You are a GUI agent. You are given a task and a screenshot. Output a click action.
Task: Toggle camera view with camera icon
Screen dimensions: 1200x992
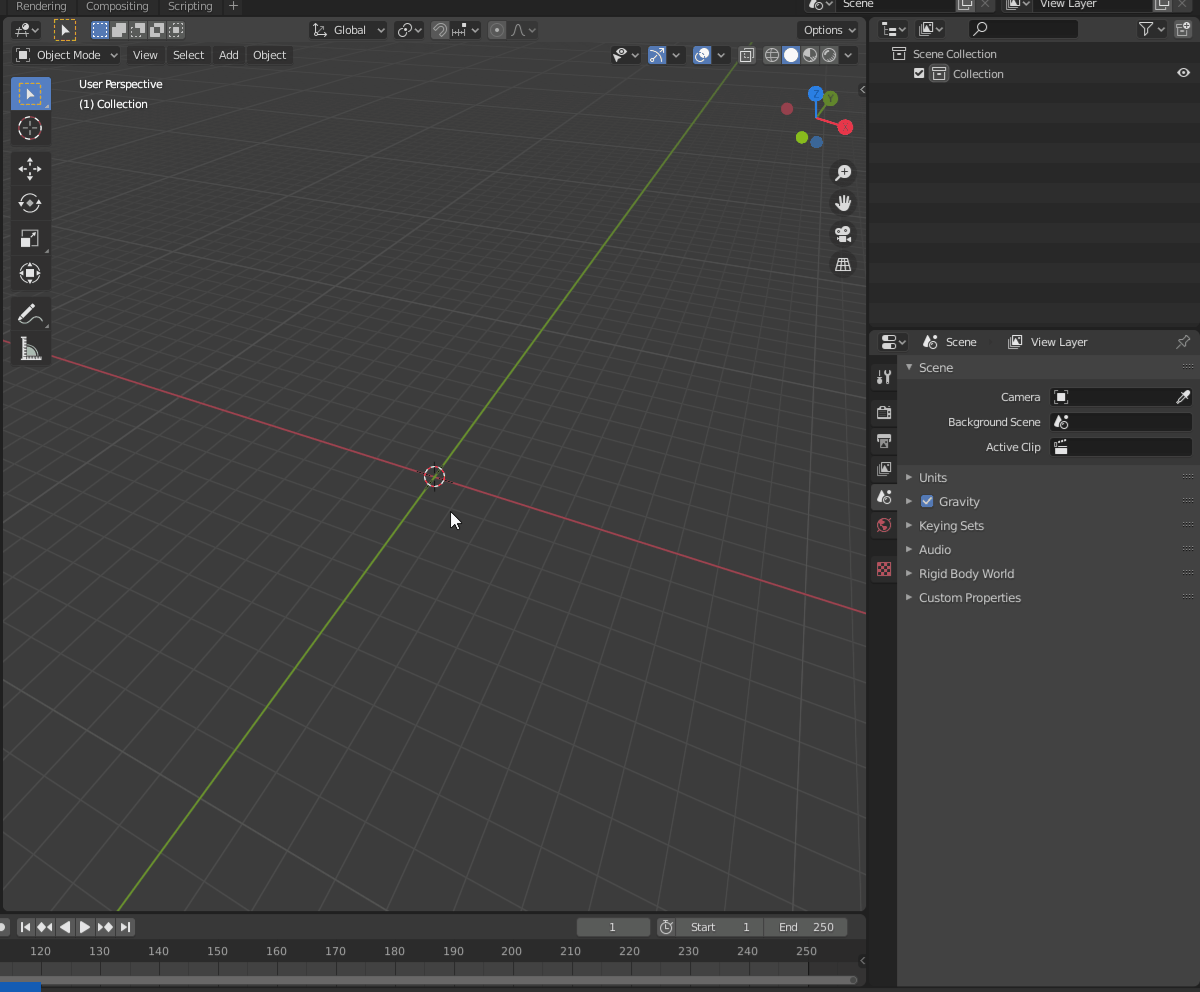[x=843, y=234]
